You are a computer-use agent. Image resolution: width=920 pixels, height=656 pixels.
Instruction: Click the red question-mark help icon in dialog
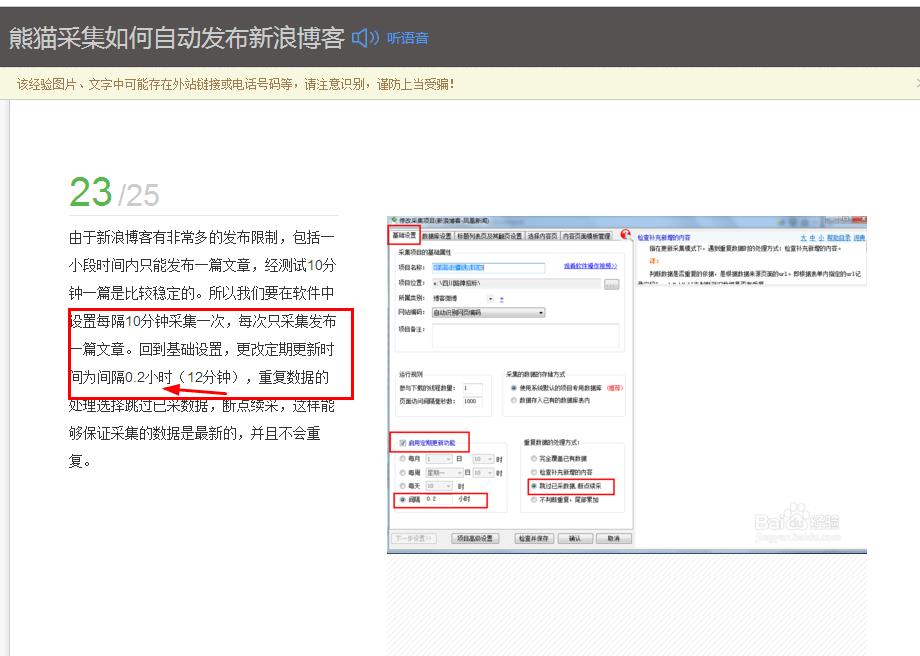(x=625, y=234)
